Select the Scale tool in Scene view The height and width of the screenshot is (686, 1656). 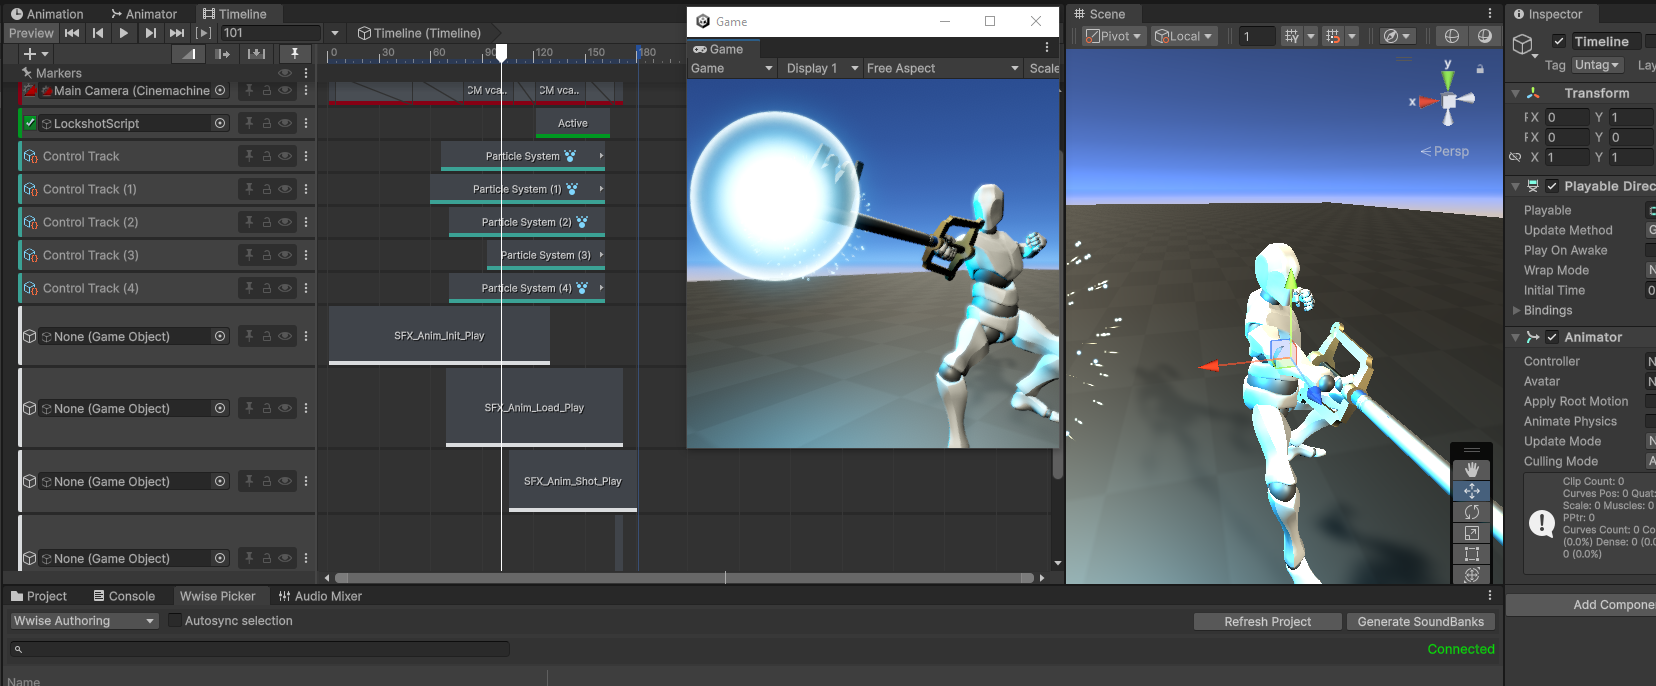tap(1471, 533)
